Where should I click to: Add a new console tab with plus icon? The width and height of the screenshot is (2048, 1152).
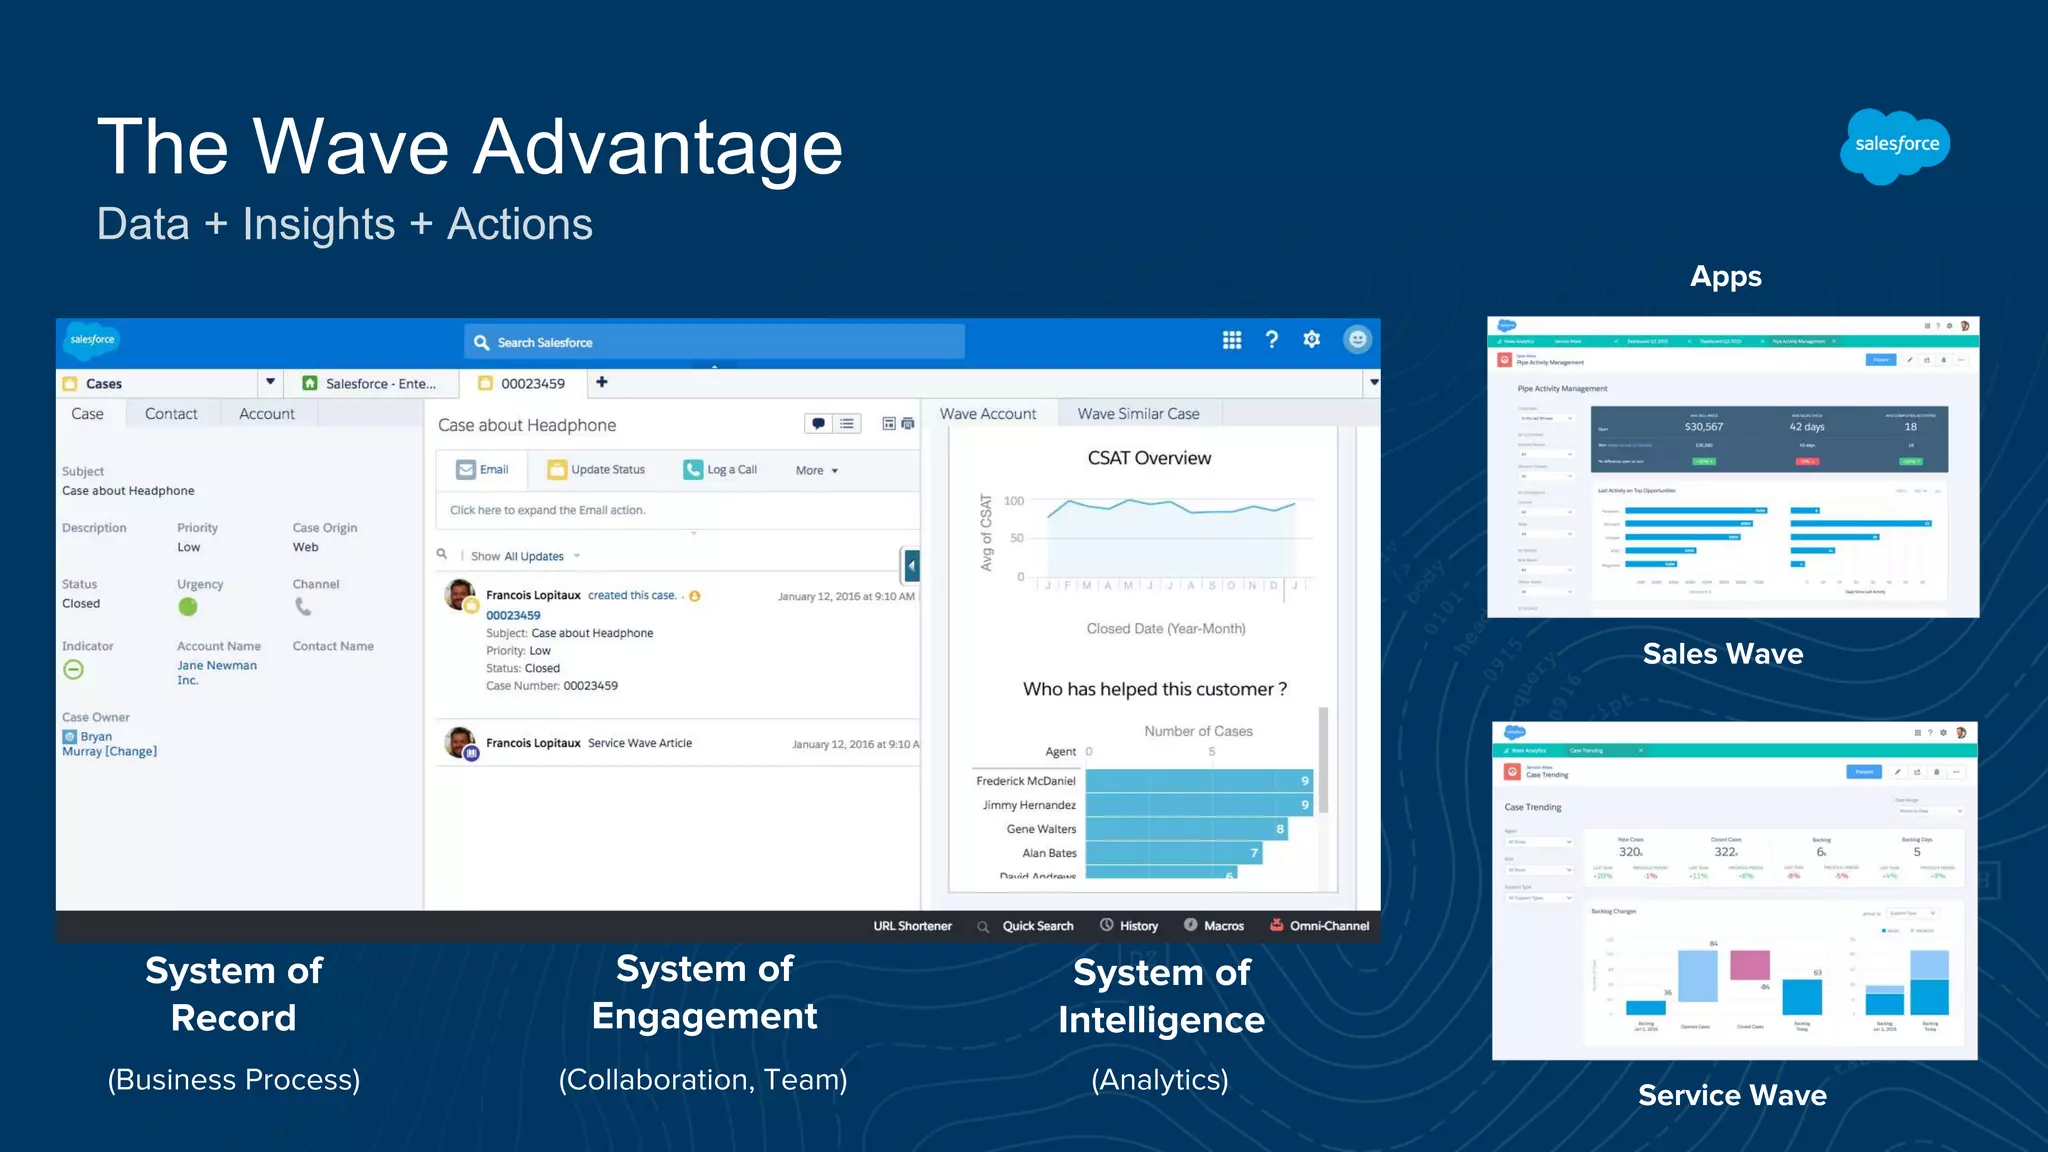602,382
